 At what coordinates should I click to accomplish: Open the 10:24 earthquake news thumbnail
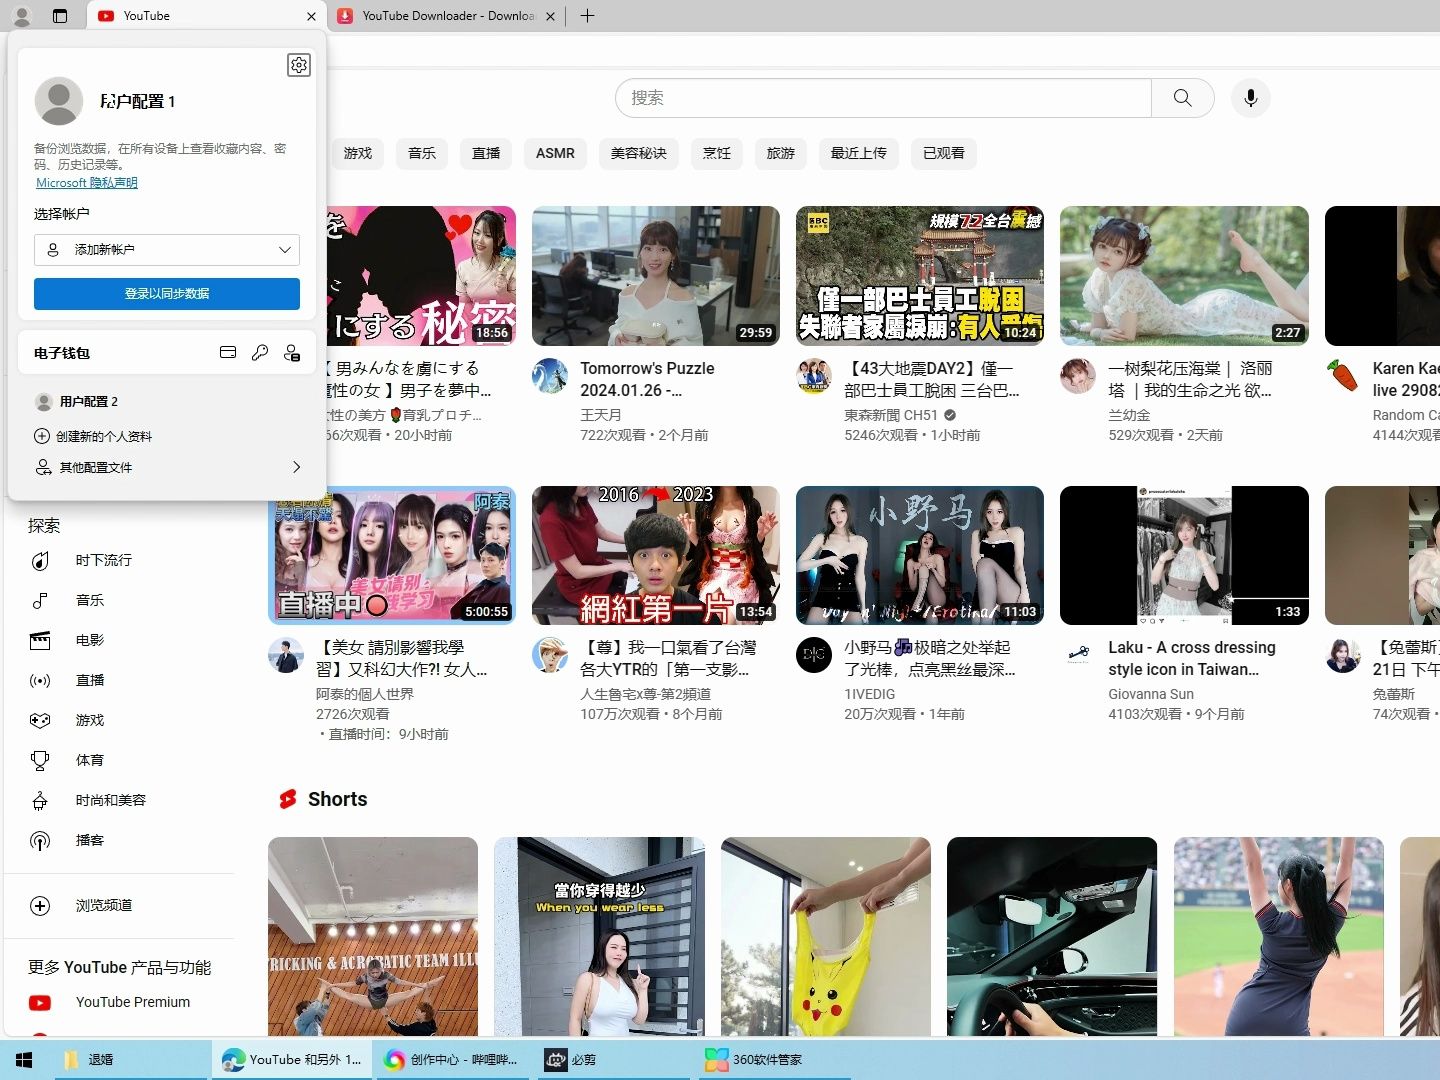920,276
